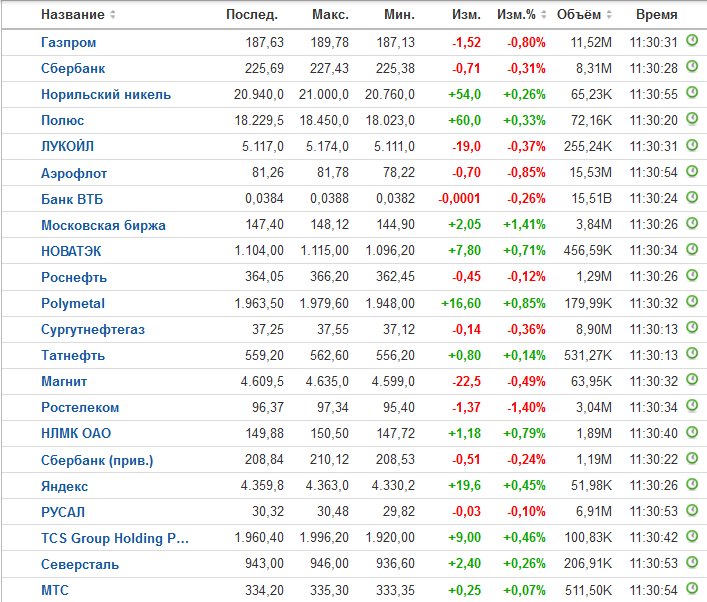Click the clock icon in the Сбербанк (прив.) row
This screenshot has width=707, height=602.
tap(692, 458)
